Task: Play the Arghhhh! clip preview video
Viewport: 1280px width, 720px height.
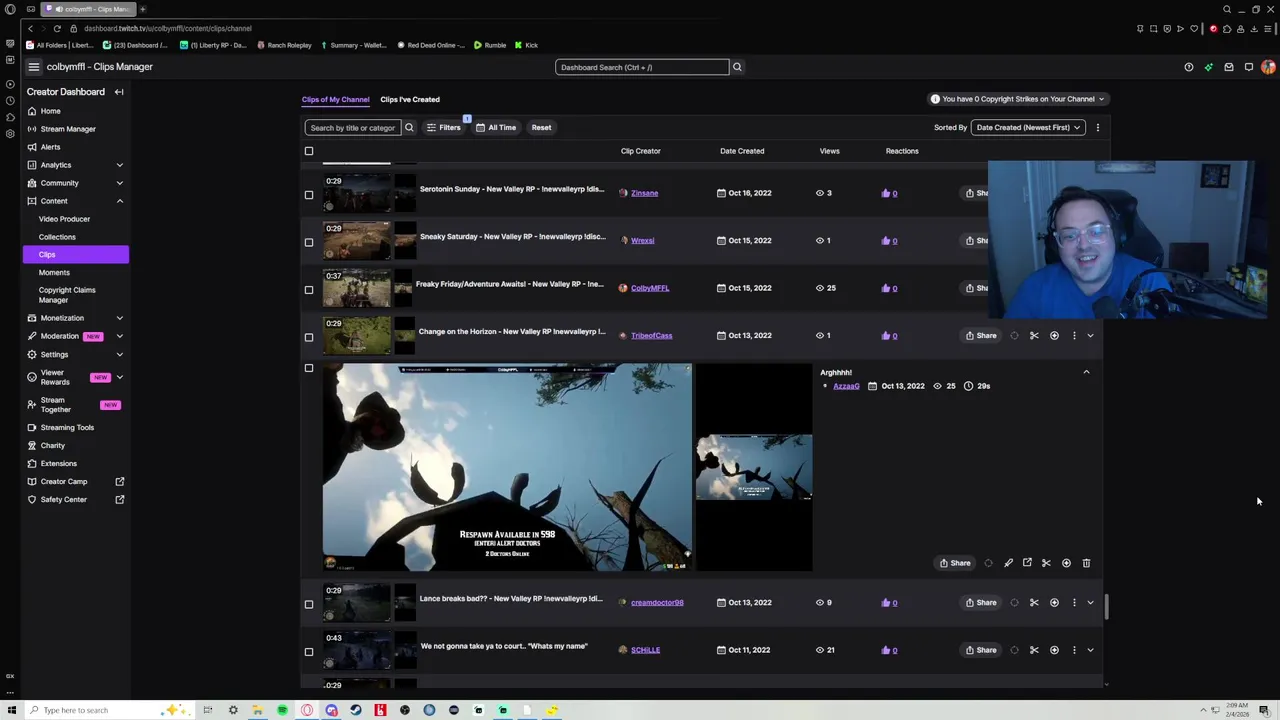Action: coord(507,467)
